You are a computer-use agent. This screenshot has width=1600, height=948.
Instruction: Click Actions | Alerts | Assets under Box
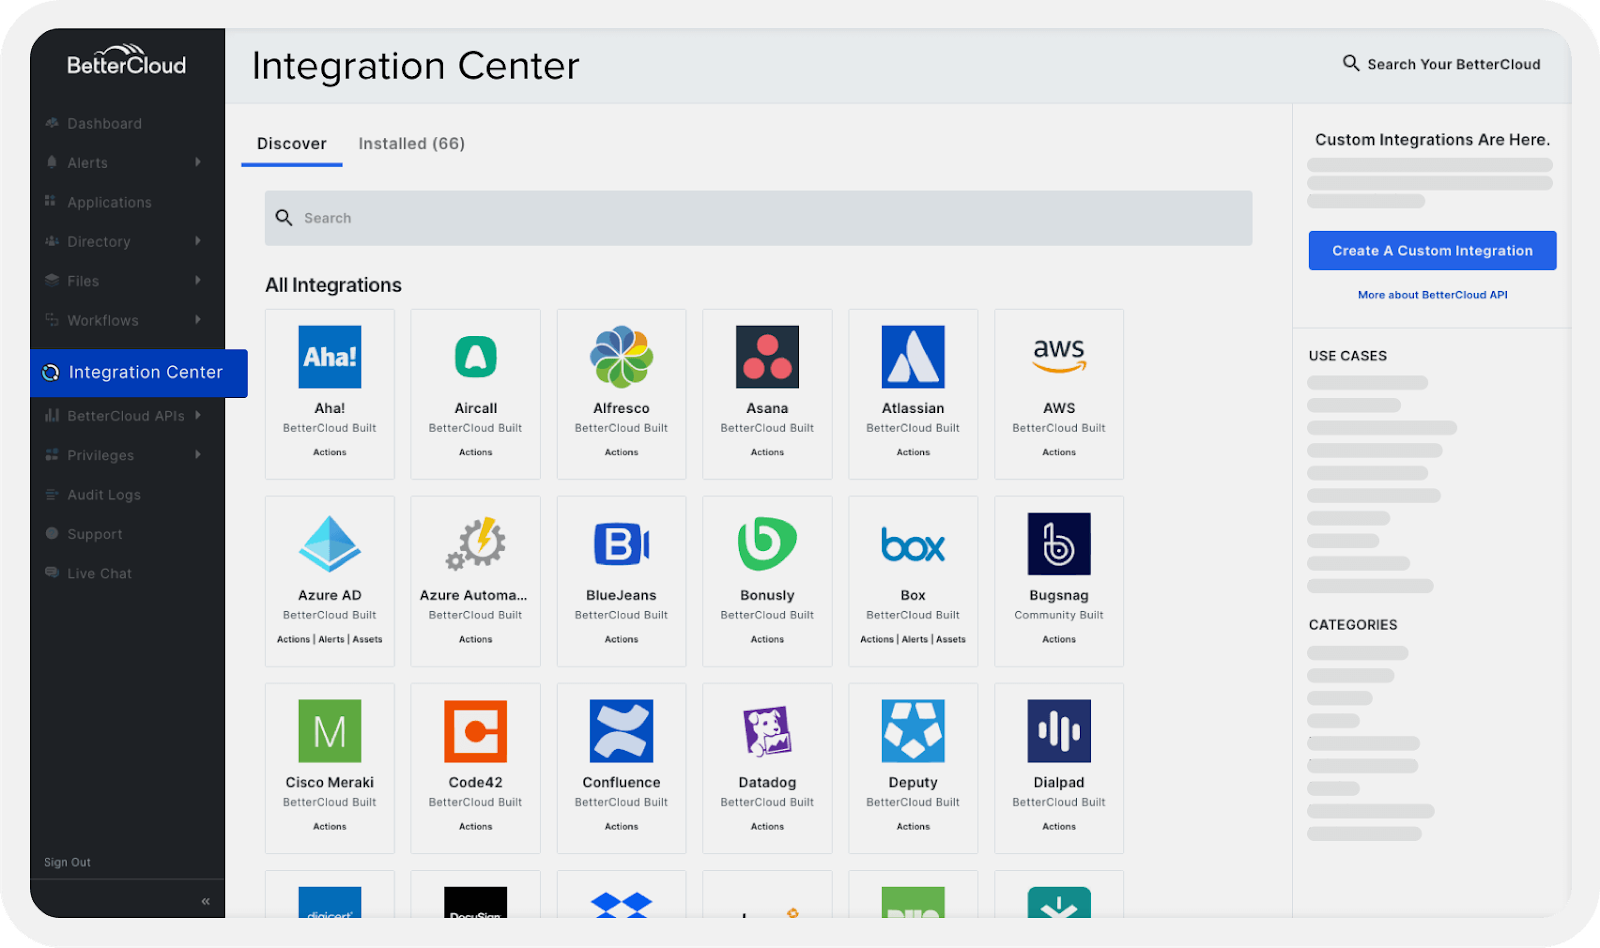913,639
